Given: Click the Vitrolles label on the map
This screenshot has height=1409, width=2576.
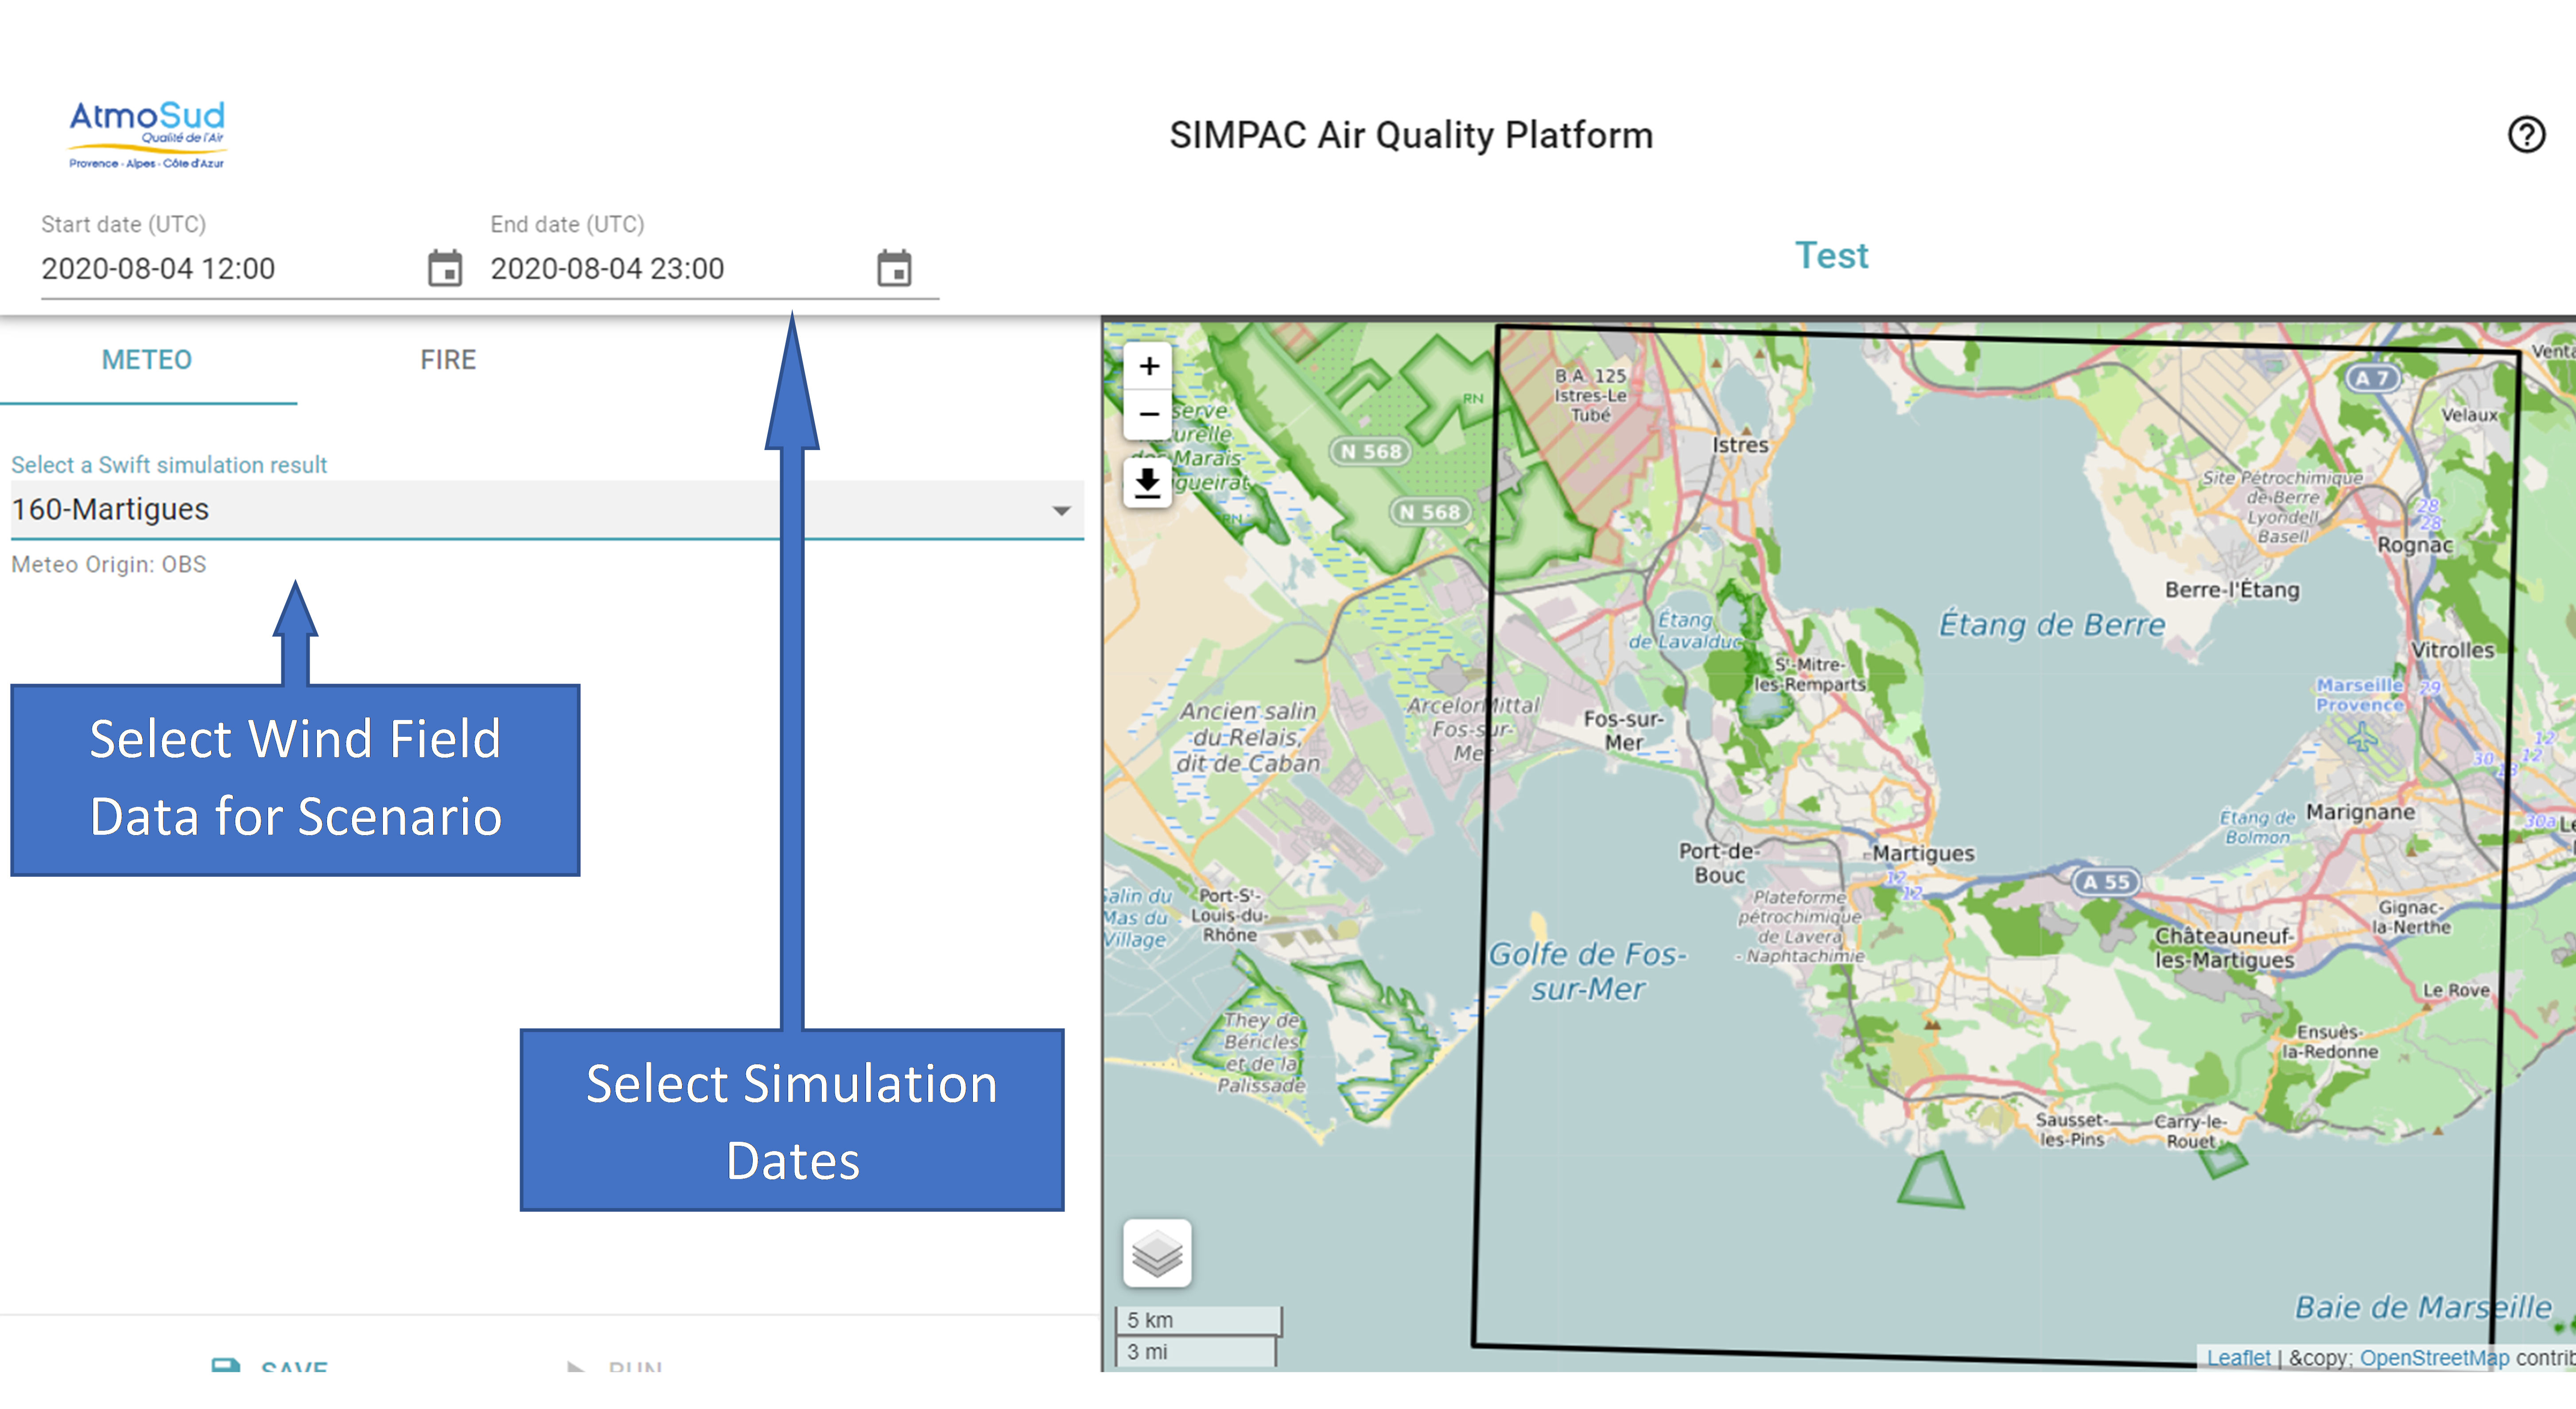Looking at the screenshot, I should [2453, 650].
